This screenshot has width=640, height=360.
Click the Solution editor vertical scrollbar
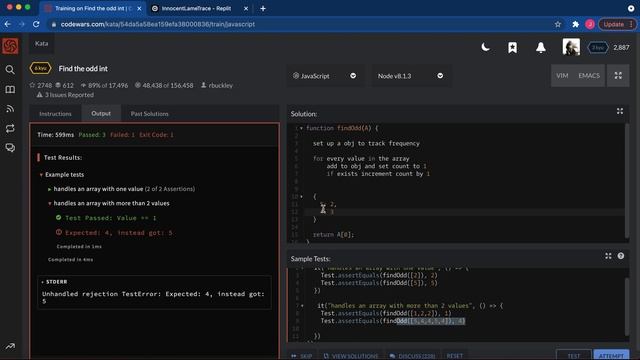point(627,180)
